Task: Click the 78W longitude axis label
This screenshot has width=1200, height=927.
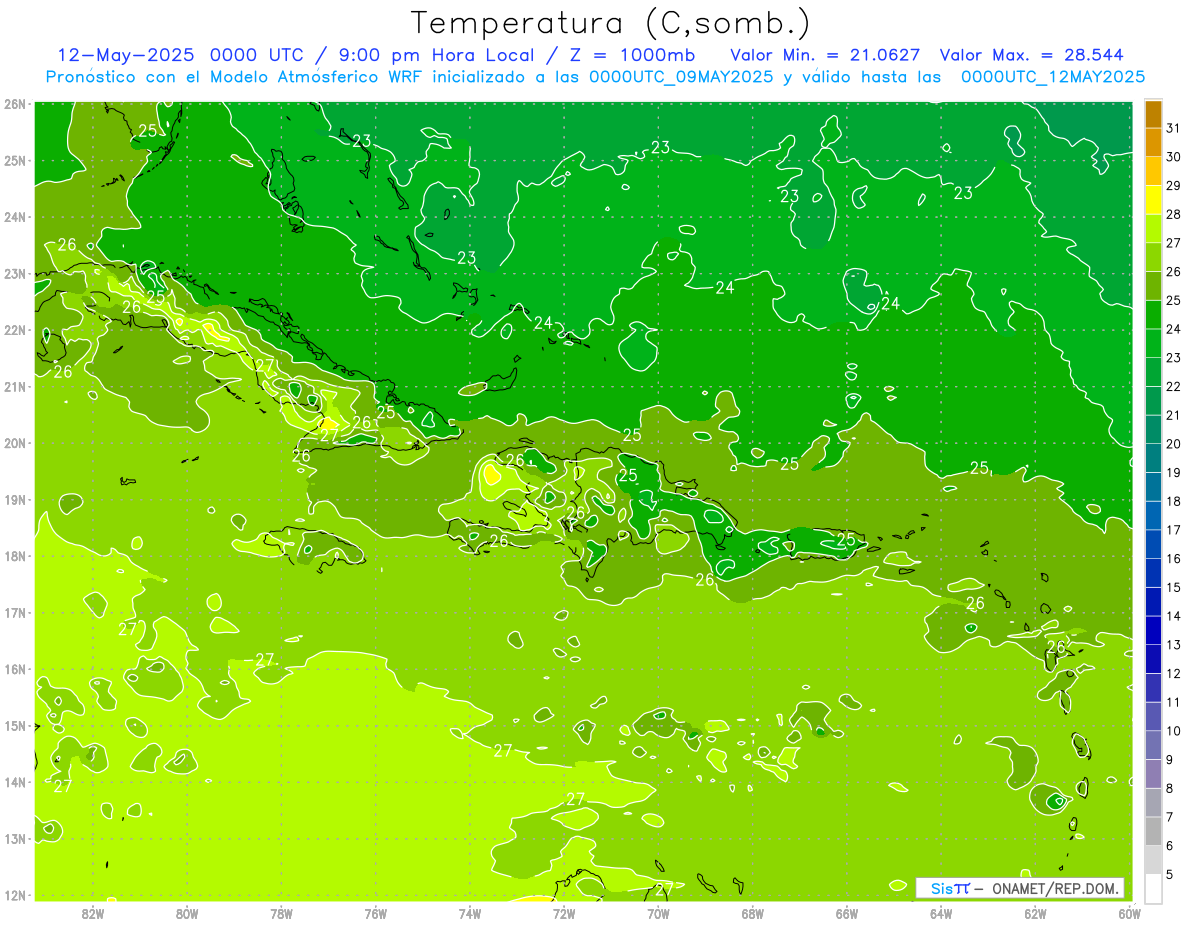Action: point(281,912)
